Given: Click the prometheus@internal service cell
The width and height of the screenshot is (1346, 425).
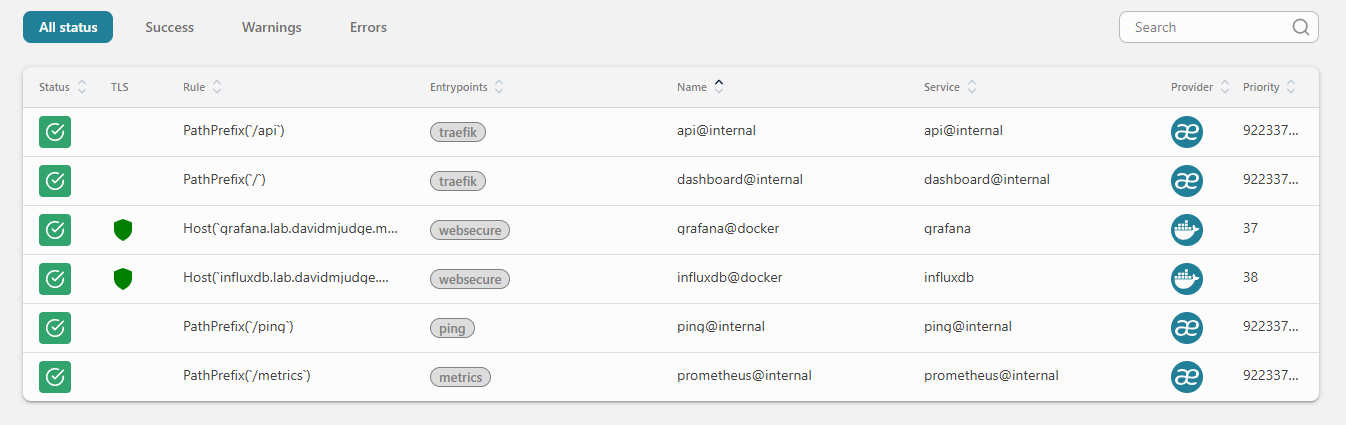Looking at the screenshot, I should coord(991,375).
